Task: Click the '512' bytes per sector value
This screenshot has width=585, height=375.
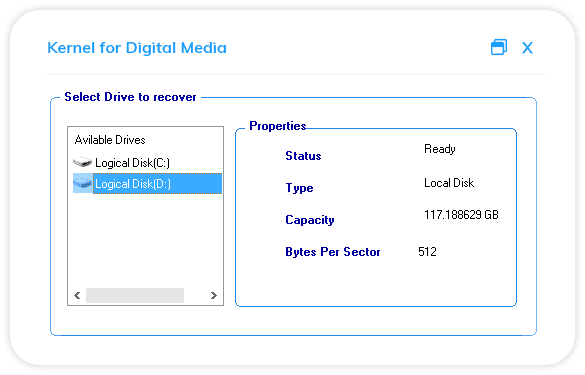Action: [x=427, y=252]
